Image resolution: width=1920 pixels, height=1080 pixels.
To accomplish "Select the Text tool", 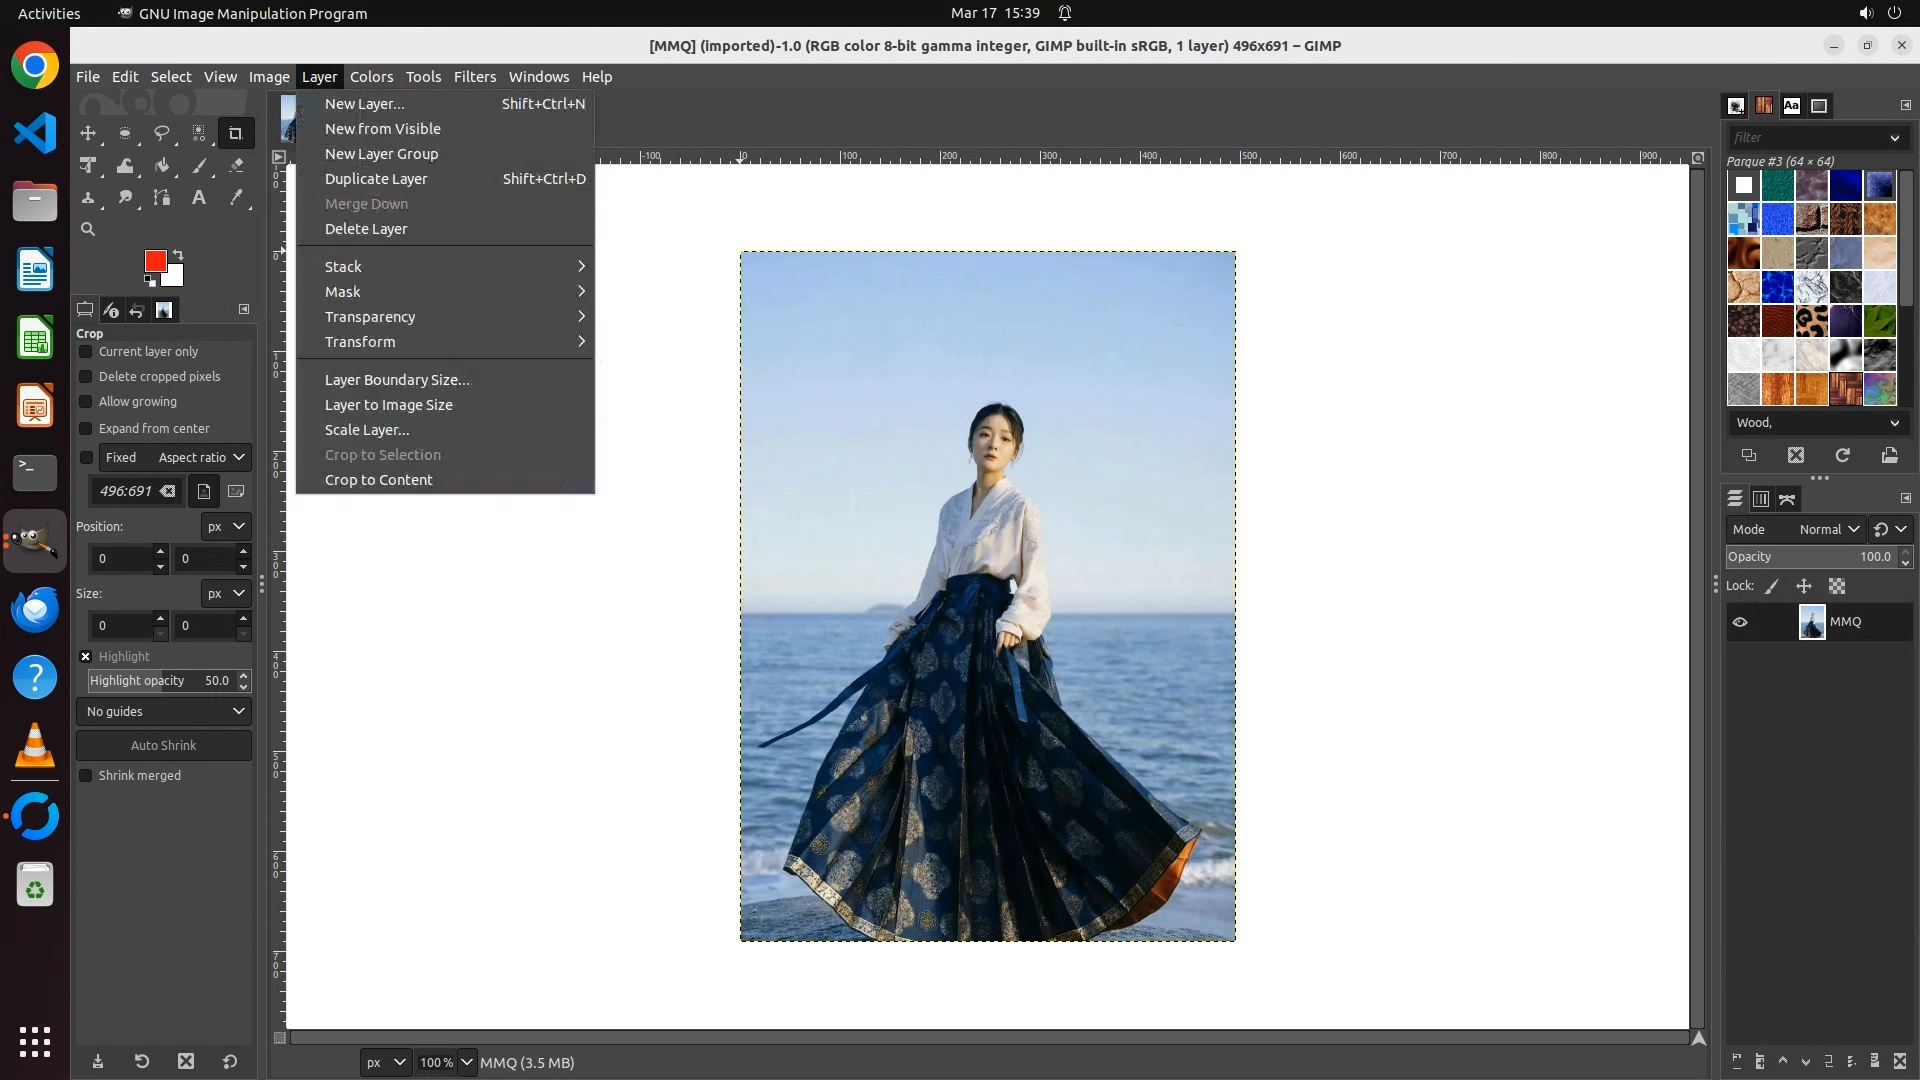I will pyautogui.click(x=199, y=198).
